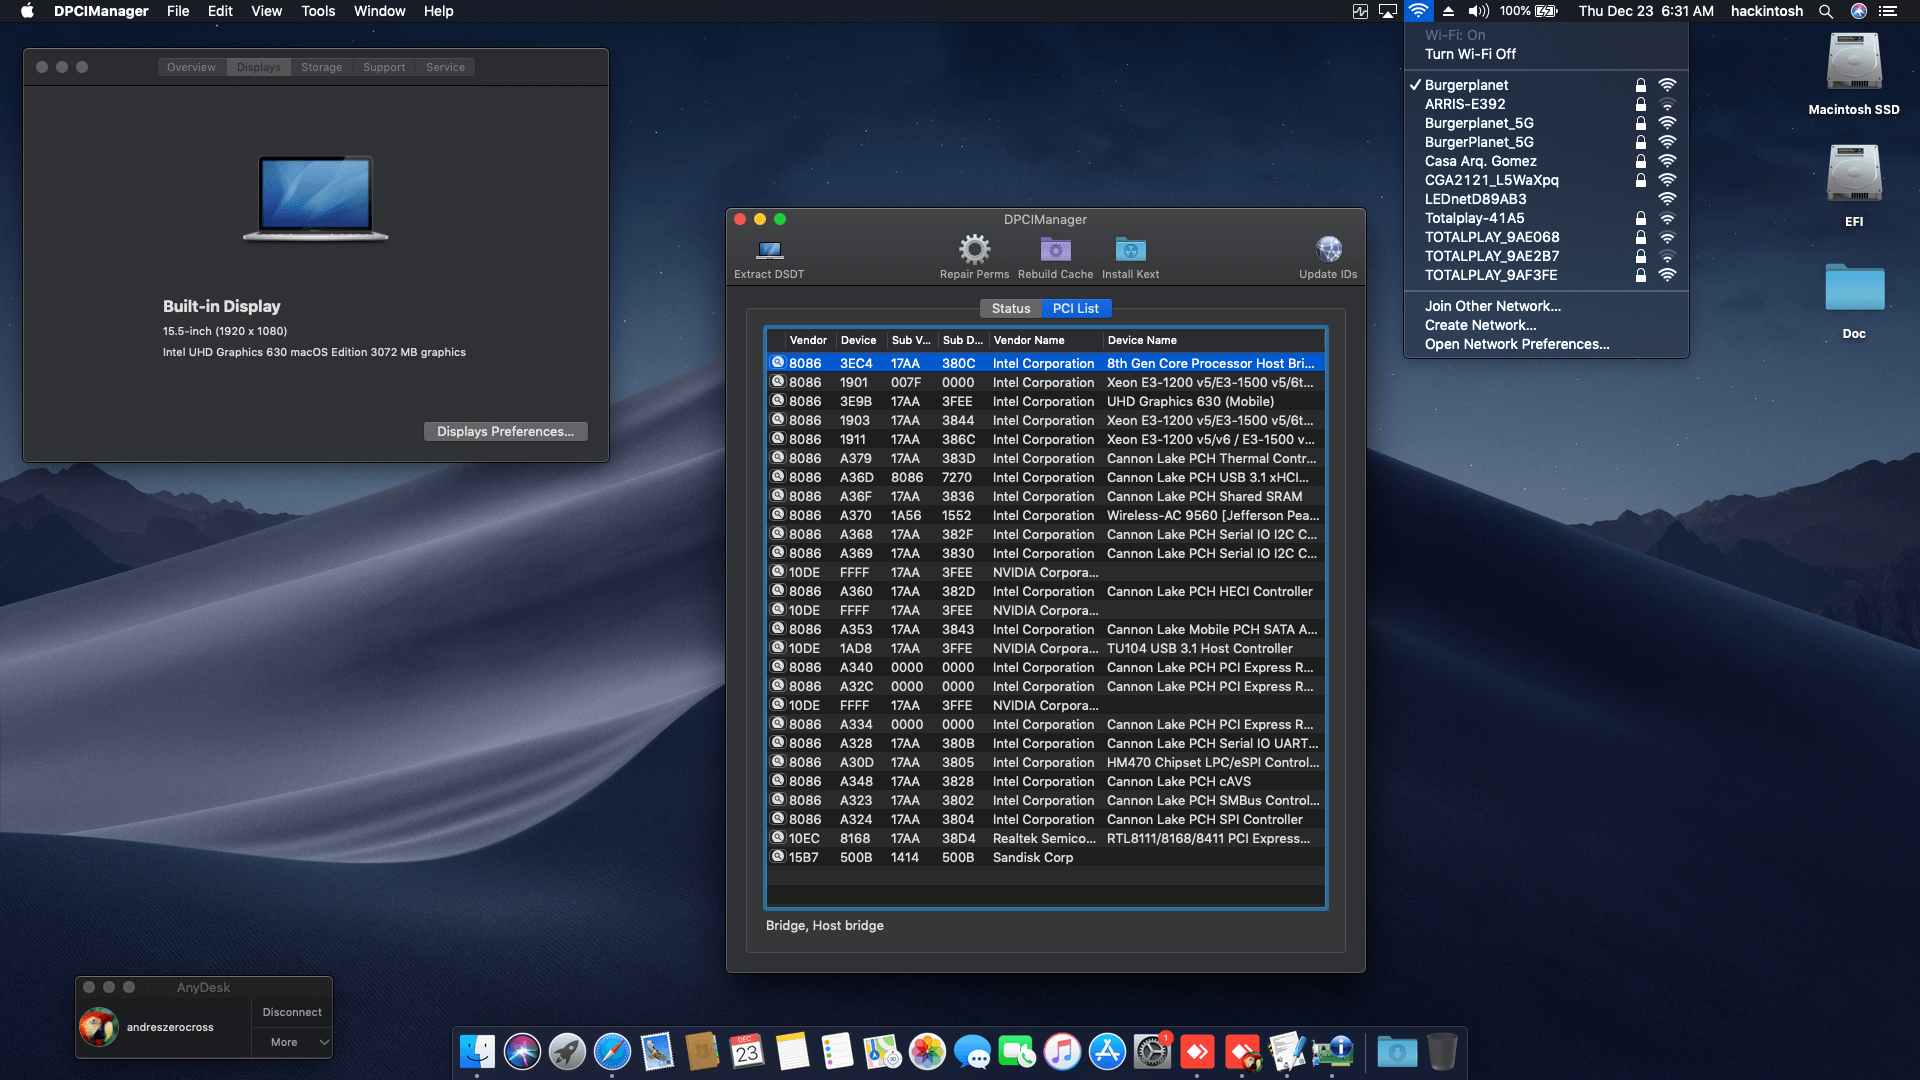1920x1080 pixels.
Task: Open Launchpad rocket icon in dock
Action: (x=567, y=1051)
